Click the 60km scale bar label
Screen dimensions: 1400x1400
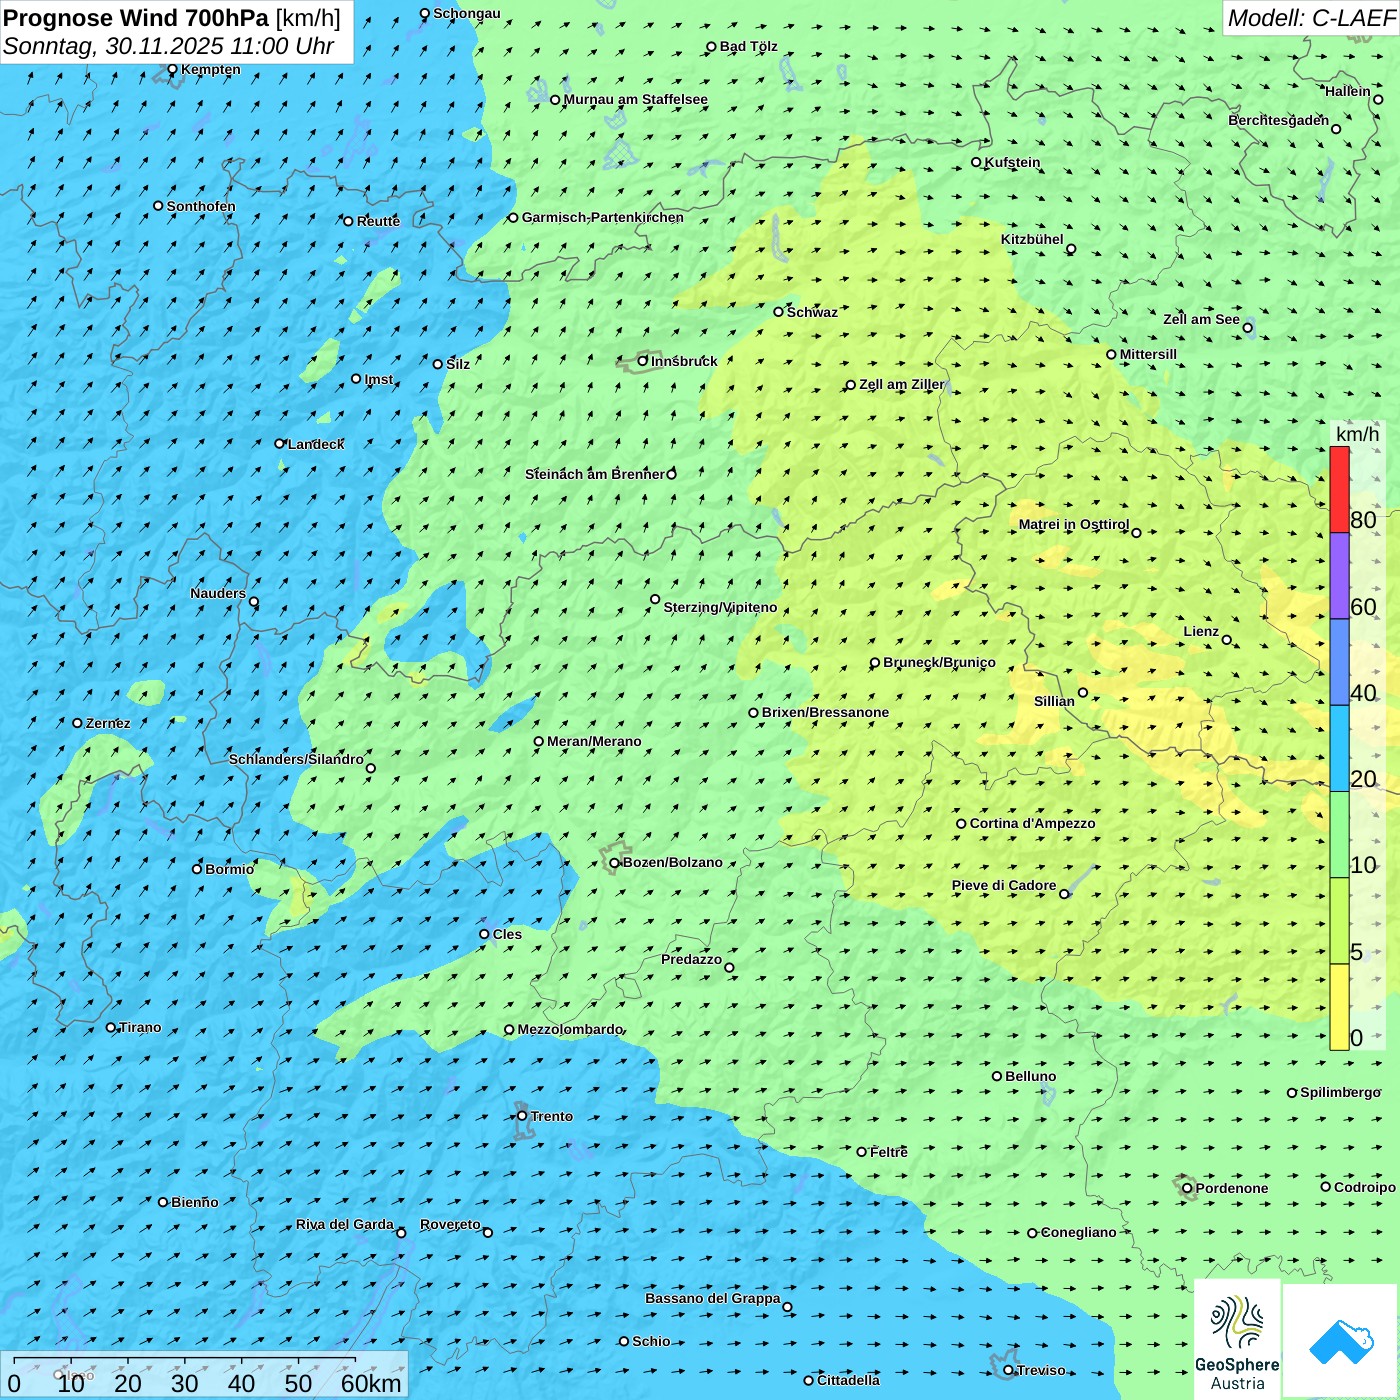(371, 1383)
